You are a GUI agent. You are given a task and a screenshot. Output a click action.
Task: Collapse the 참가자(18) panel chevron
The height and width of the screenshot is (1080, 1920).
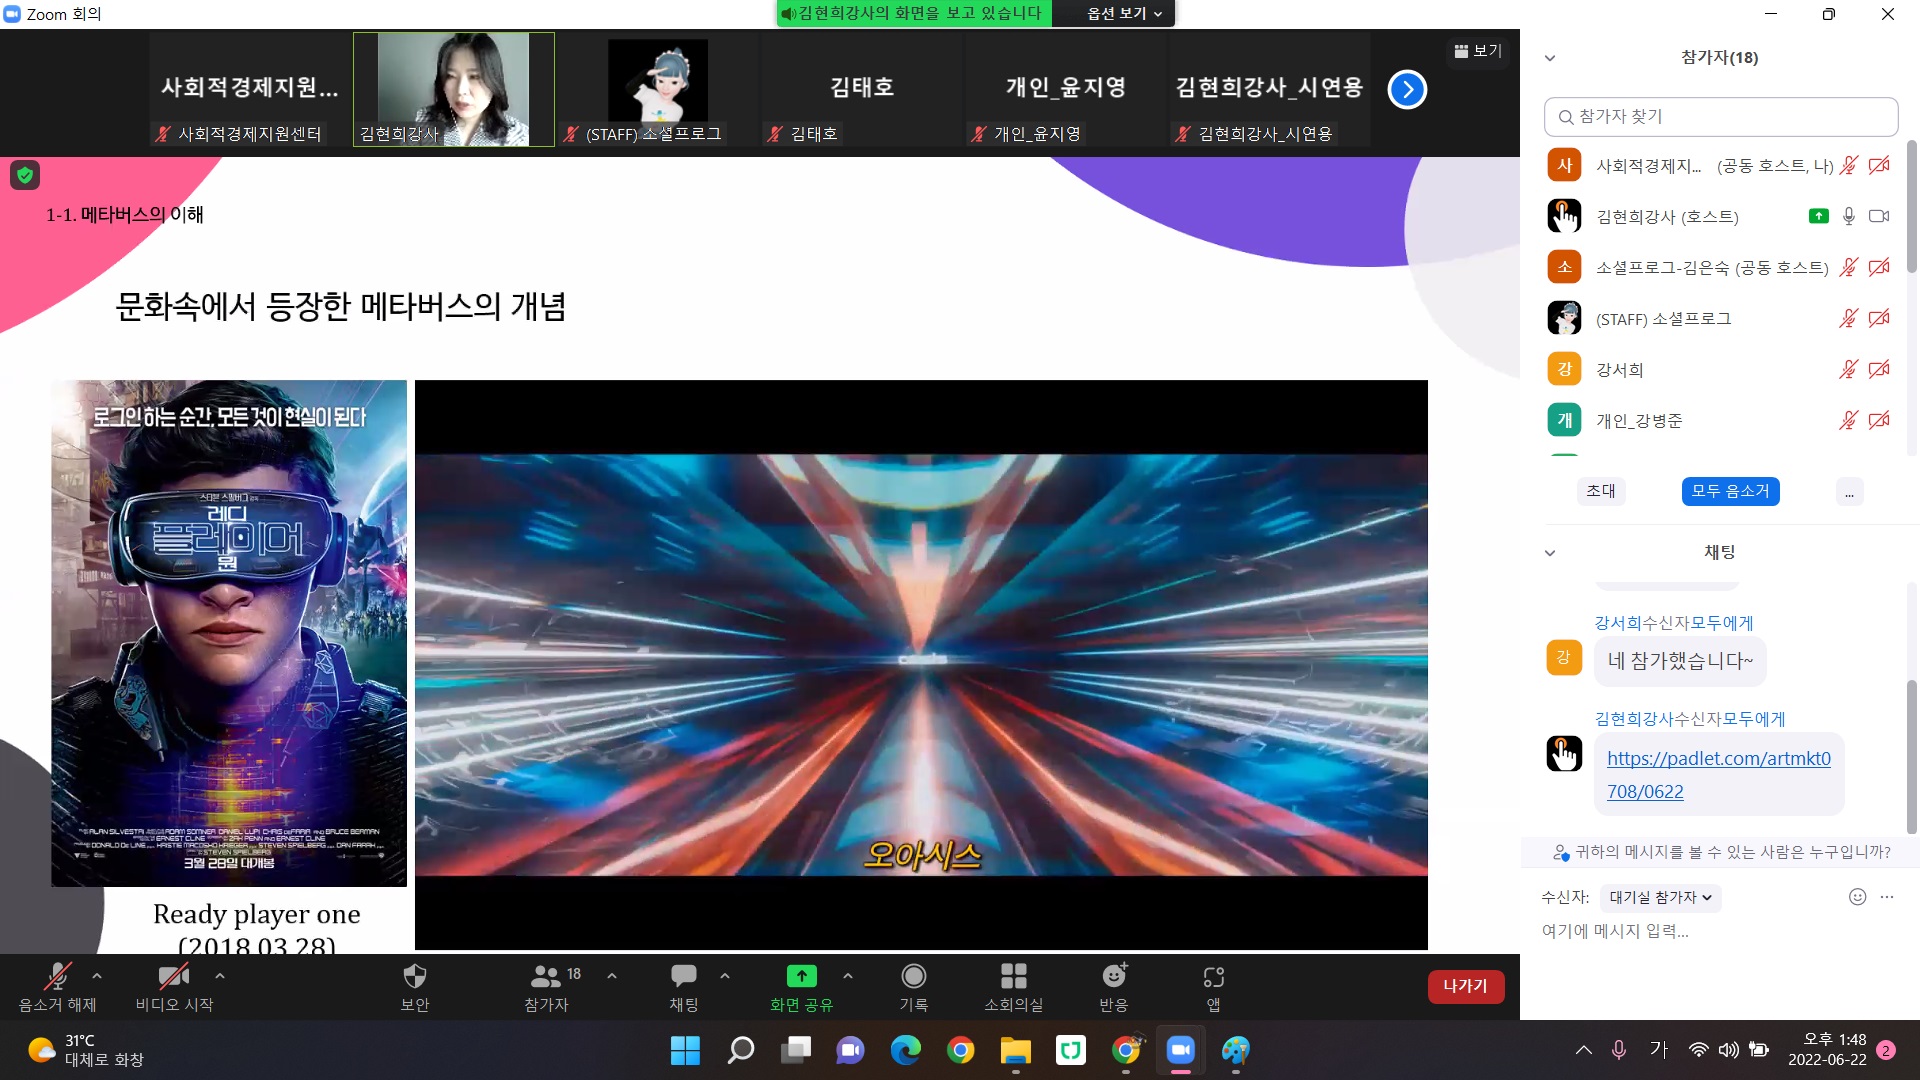pos(1550,58)
